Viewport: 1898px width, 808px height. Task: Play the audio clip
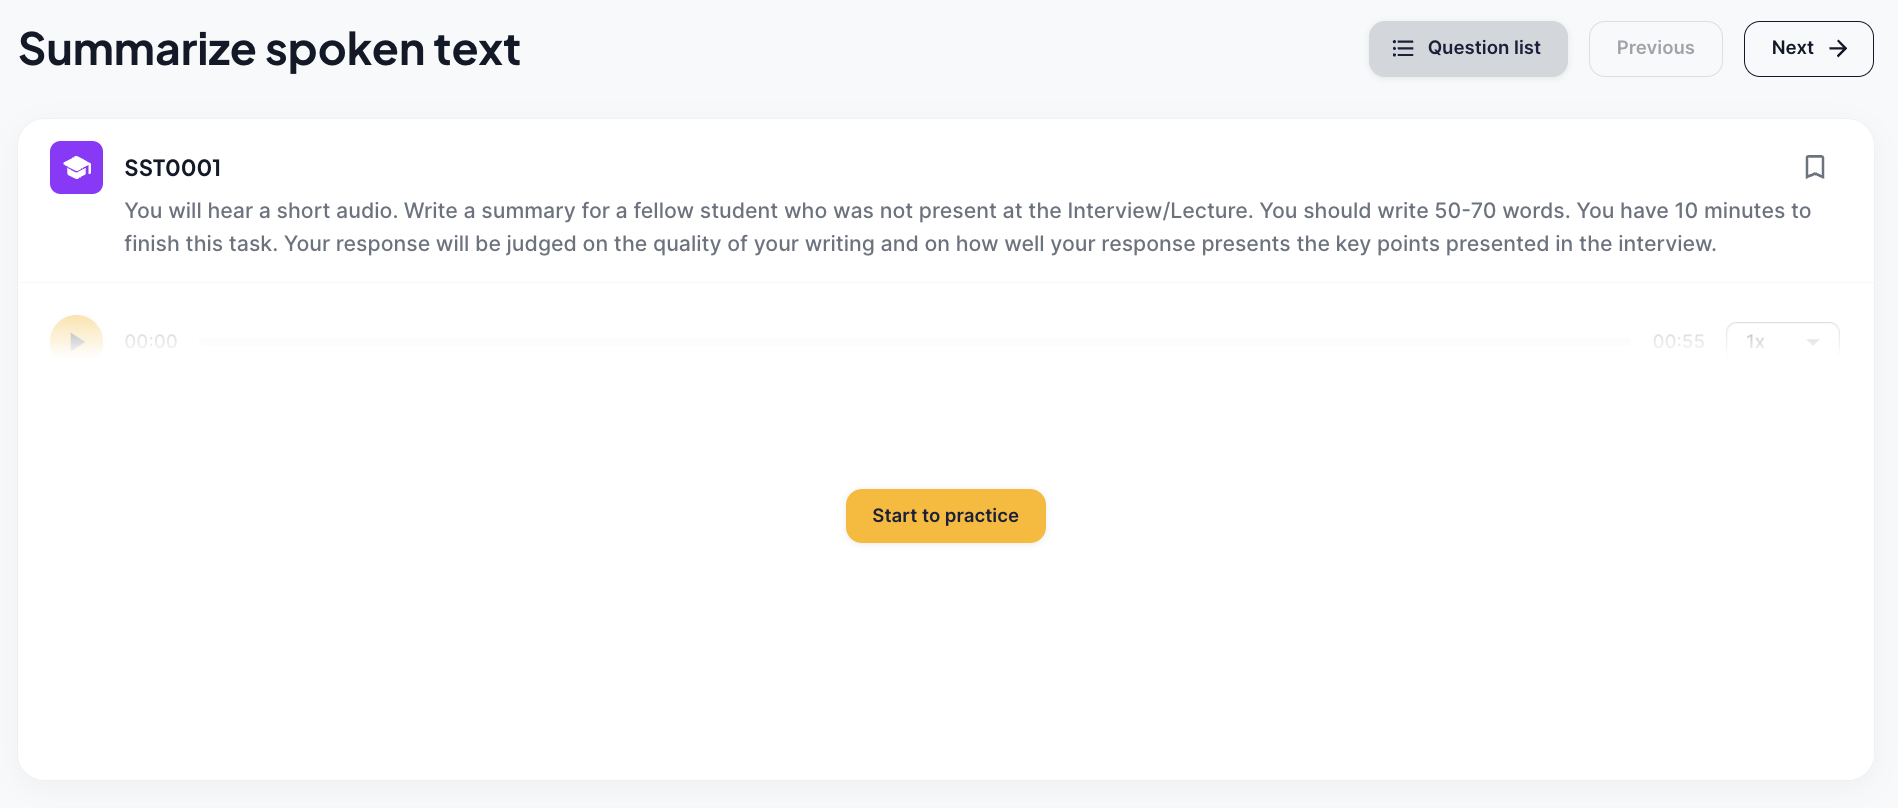[x=76, y=341]
